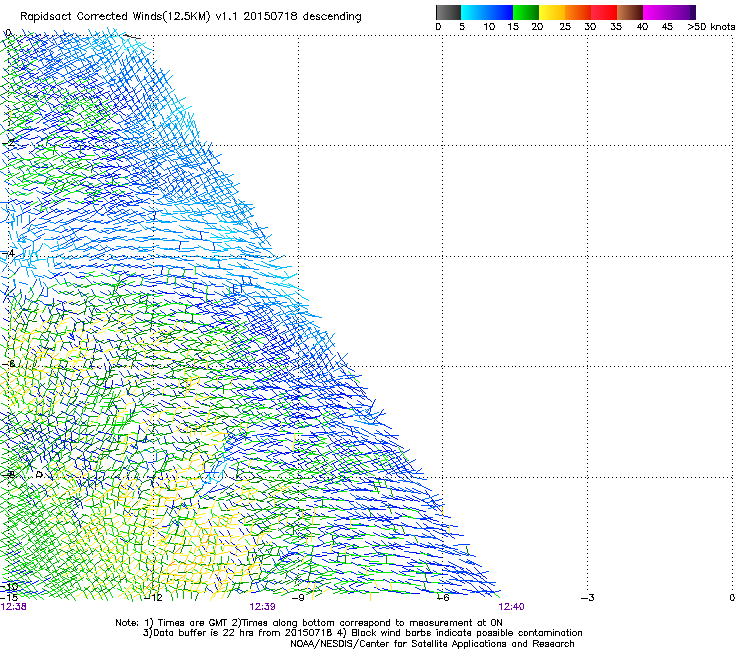Click the '12:40' time label

512,607
